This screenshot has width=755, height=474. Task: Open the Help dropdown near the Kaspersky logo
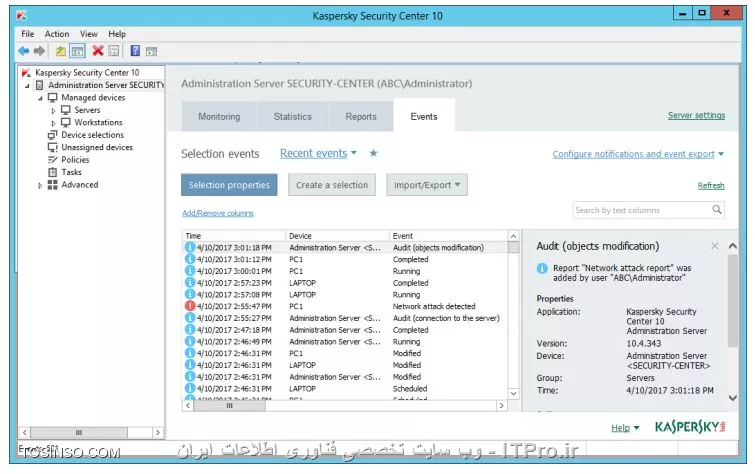tap(625, 428)
